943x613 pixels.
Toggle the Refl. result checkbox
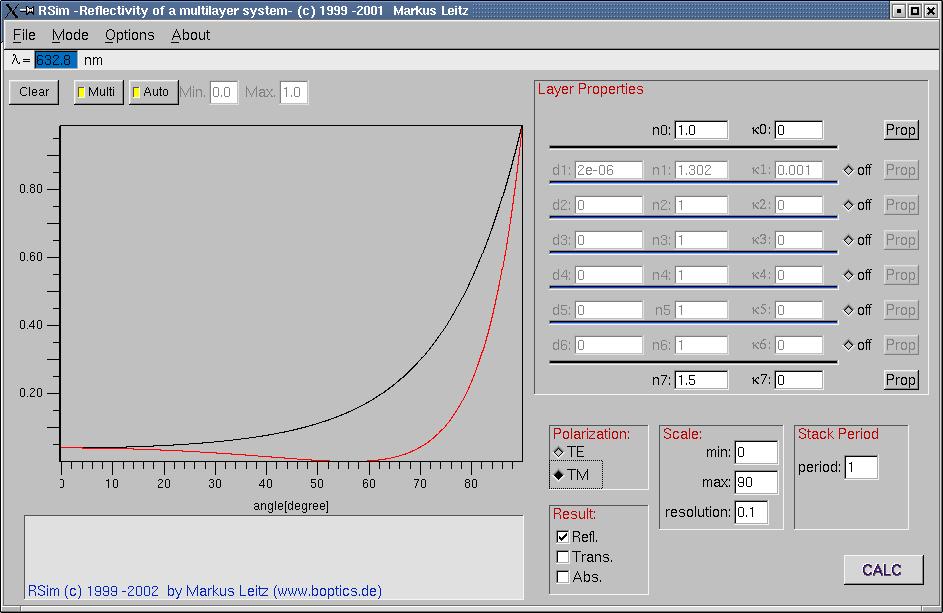pos(563,537)
